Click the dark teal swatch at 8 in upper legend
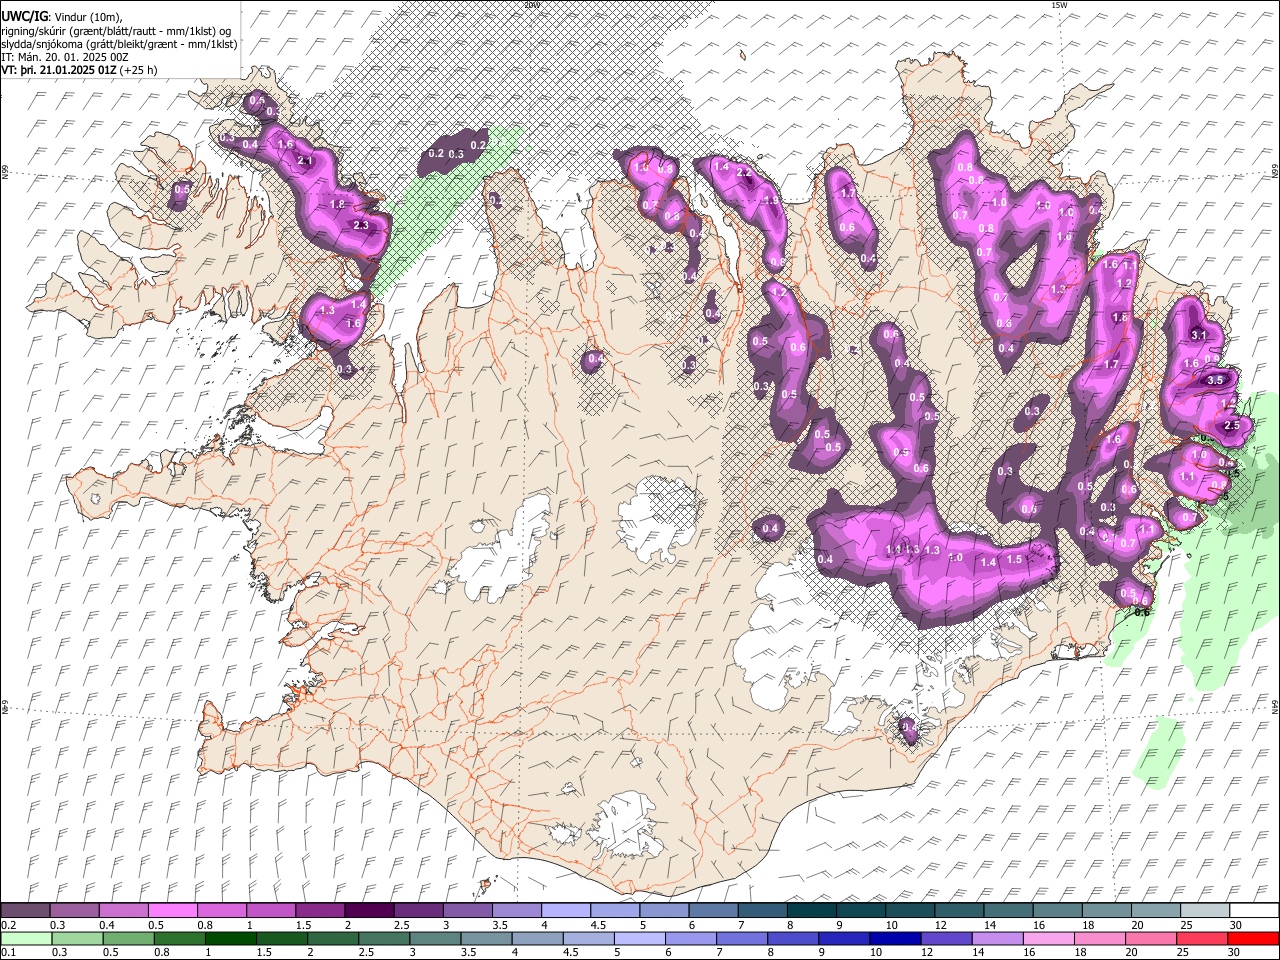1280x960 pixels. 811,911
